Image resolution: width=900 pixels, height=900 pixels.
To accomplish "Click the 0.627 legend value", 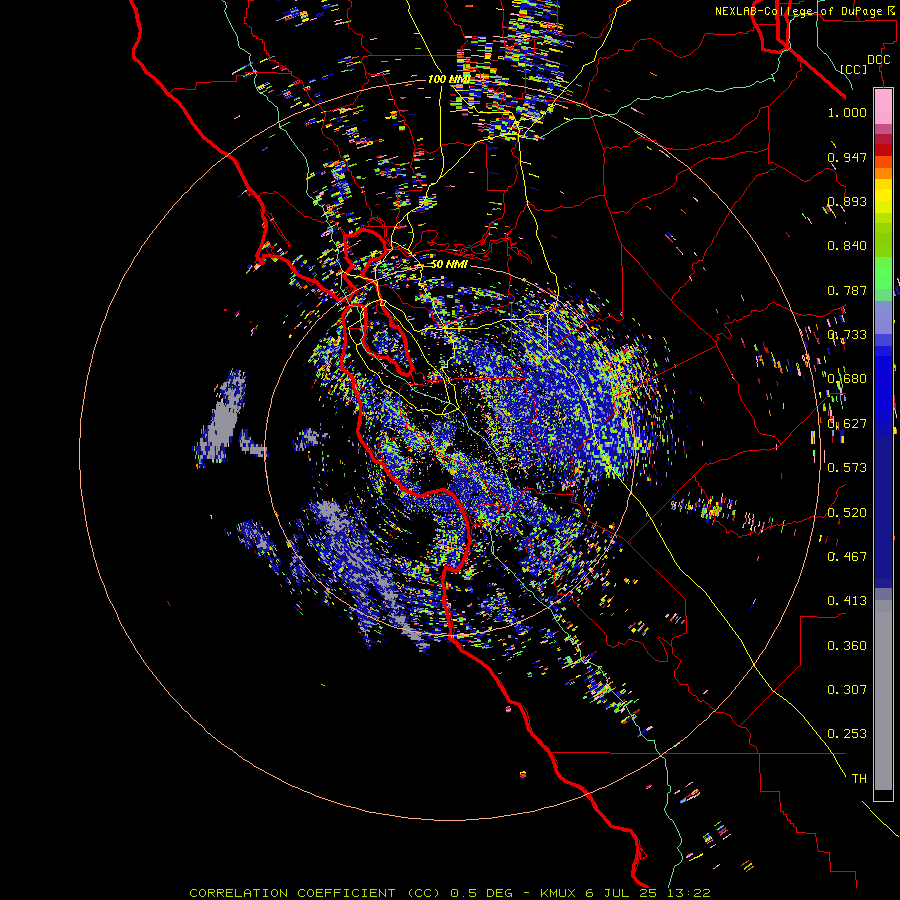I will pos(847,424).
